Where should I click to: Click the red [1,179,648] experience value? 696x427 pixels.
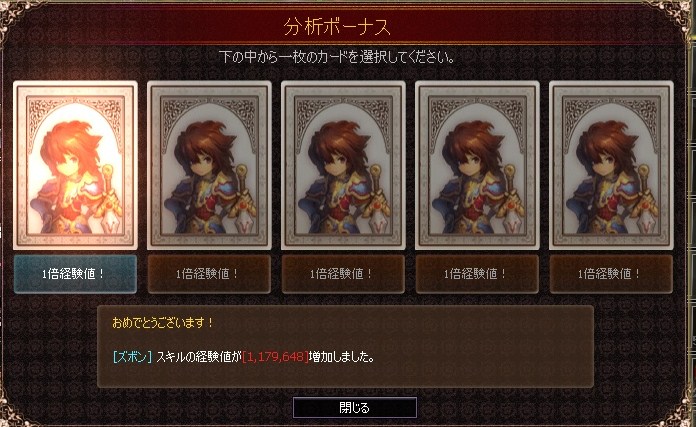(275, 356)
